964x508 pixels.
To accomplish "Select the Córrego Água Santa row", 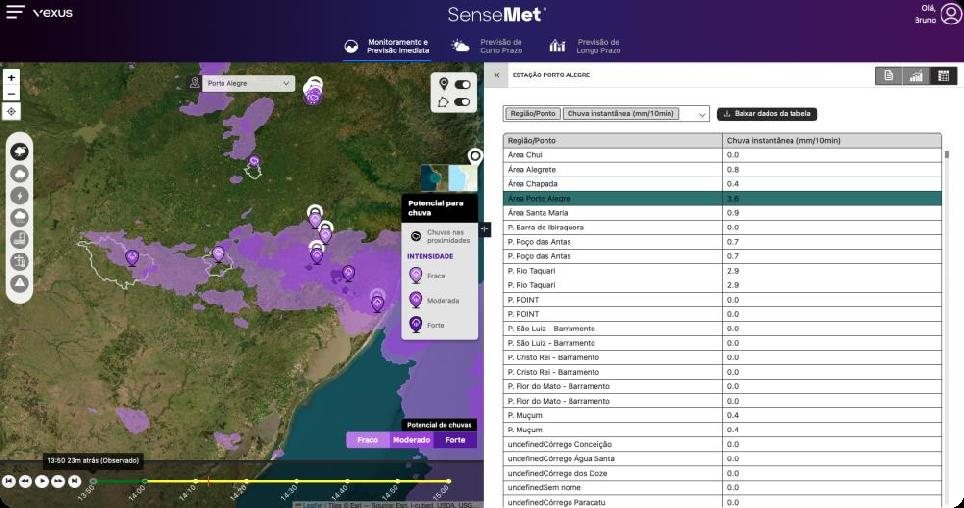I will click(x=722, y=459).
